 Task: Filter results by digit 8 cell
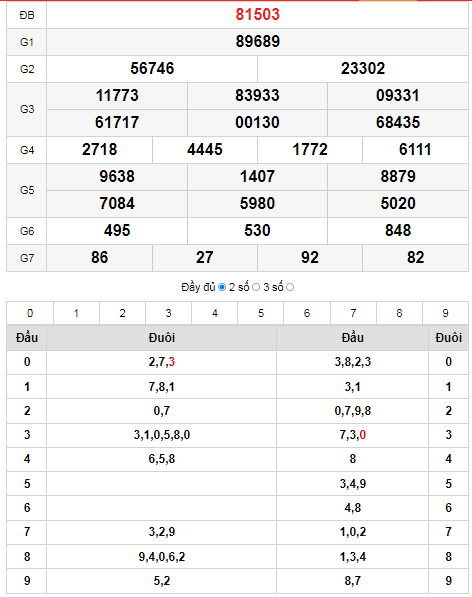pos(399,313)
